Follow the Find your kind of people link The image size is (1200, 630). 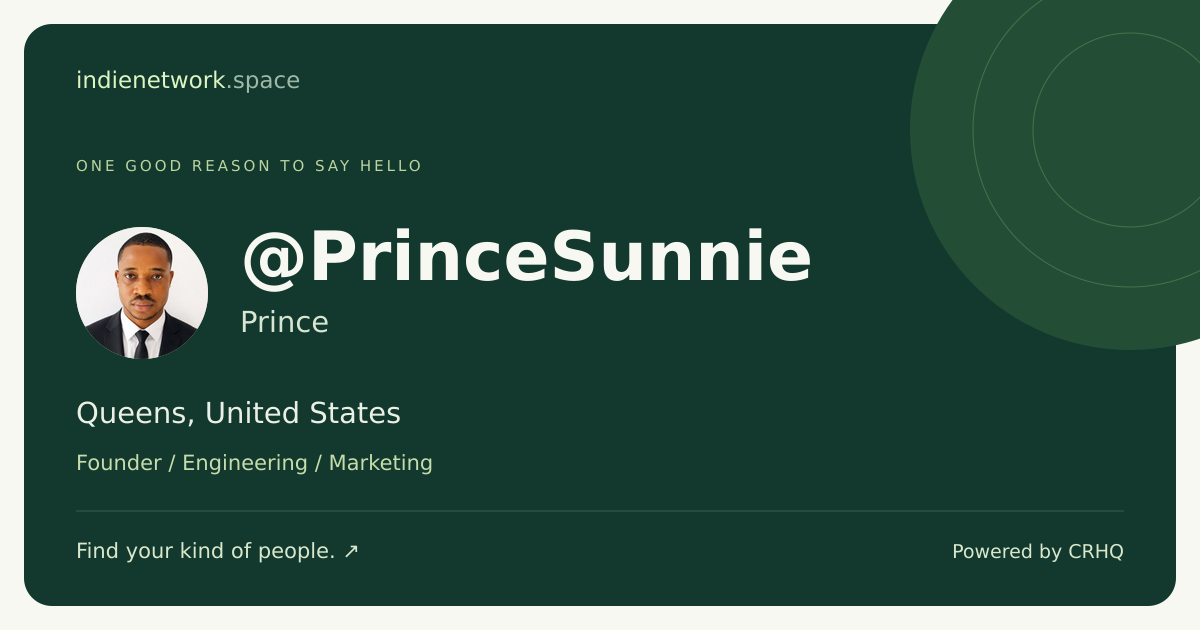[x=217, y=551]
